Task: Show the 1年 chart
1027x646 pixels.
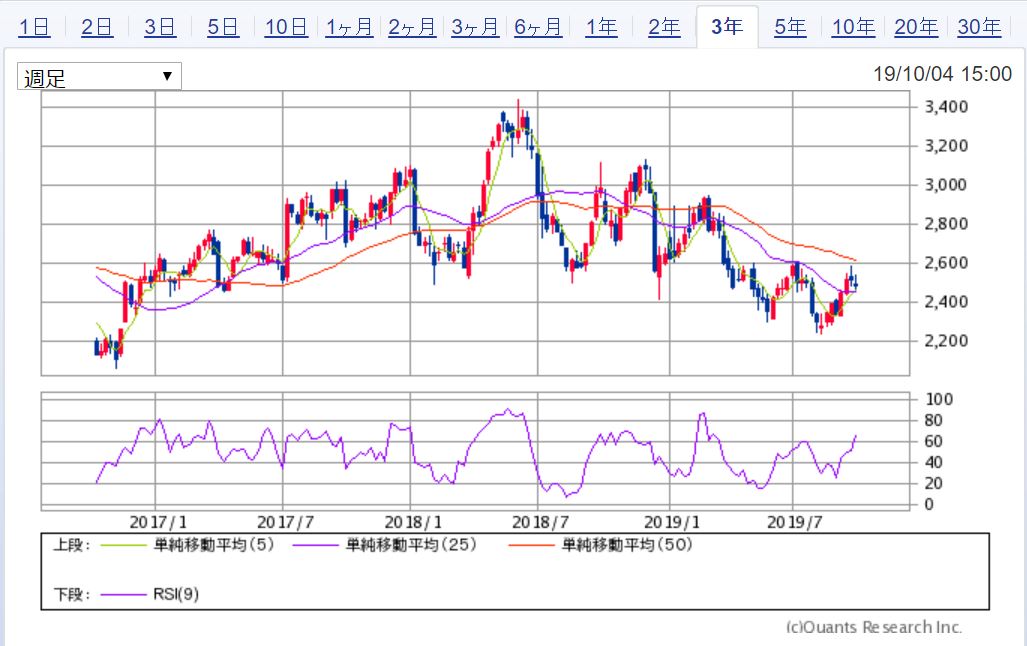Action: click(x=601, y=28)
